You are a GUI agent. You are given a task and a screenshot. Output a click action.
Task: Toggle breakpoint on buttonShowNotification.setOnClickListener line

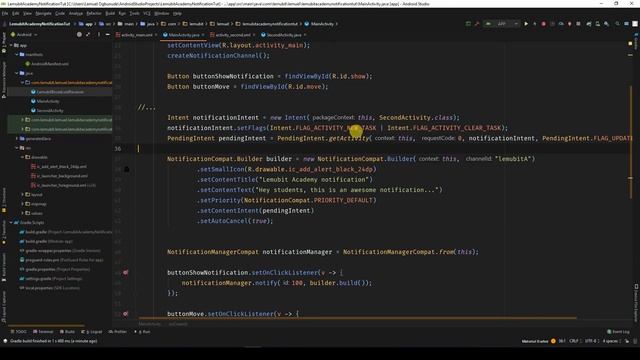point(126,272)
